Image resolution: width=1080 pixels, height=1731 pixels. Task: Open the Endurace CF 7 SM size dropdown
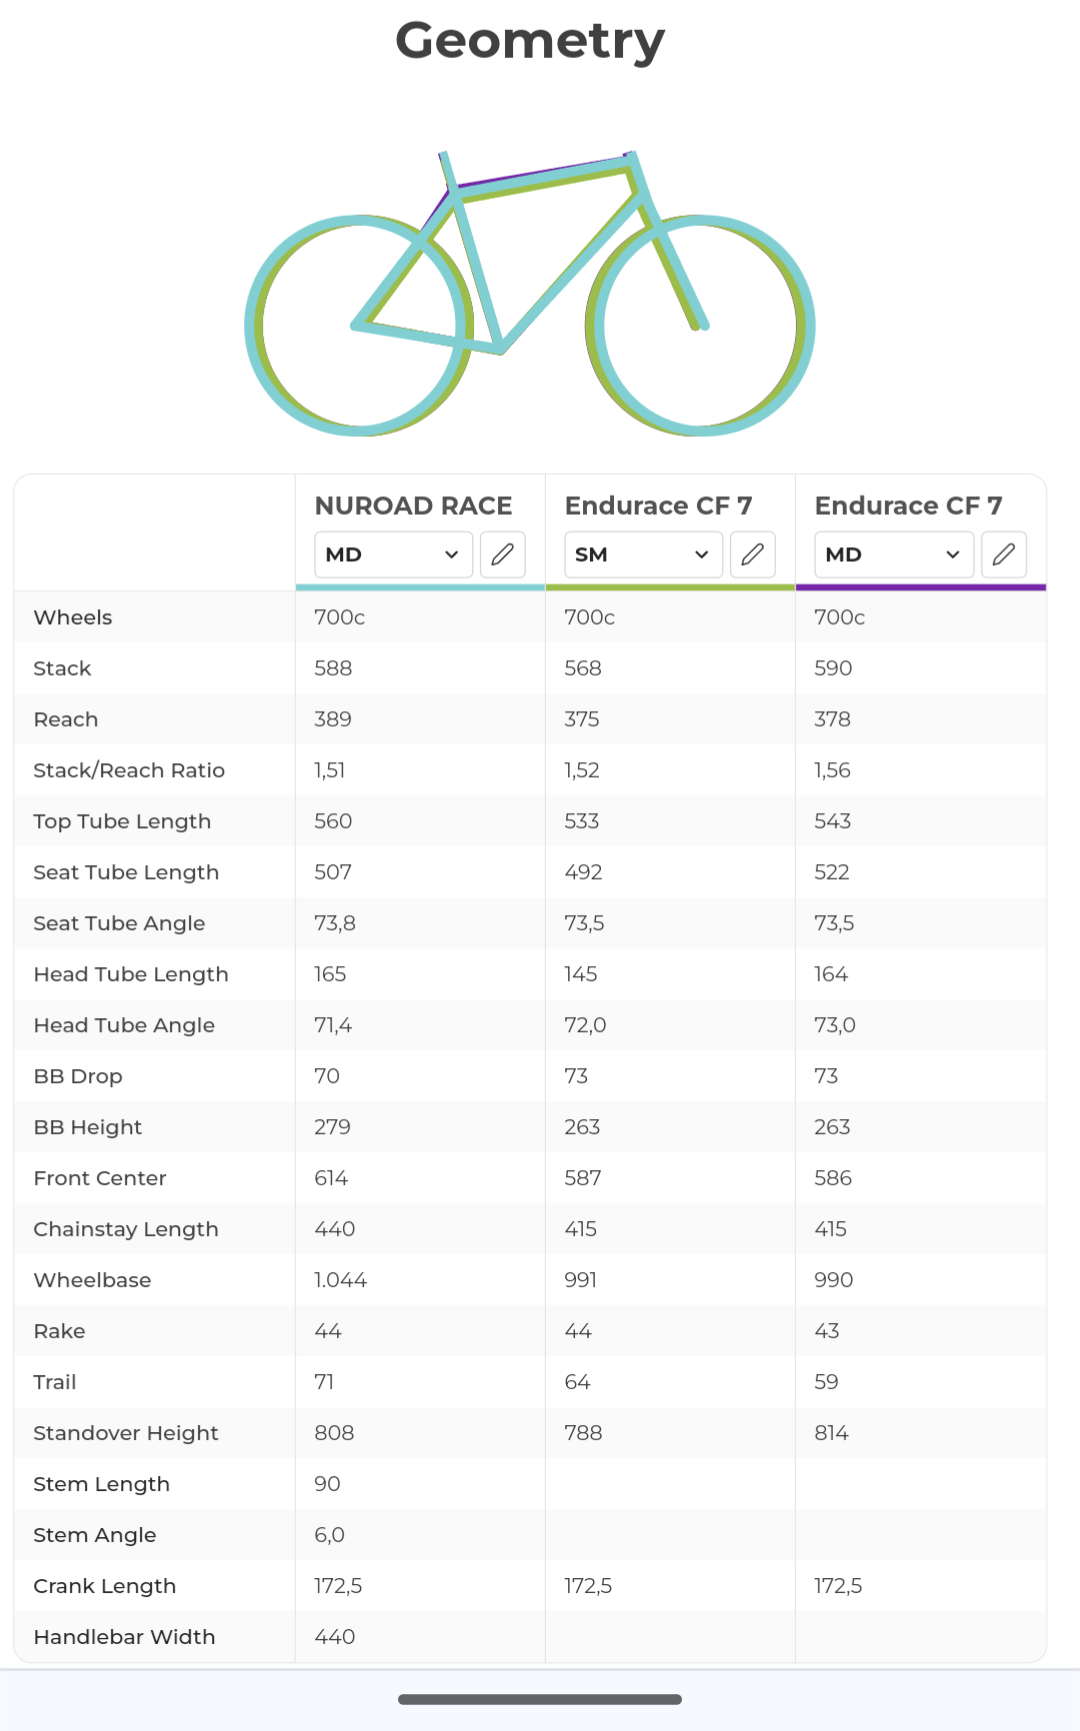pos(643,554)
